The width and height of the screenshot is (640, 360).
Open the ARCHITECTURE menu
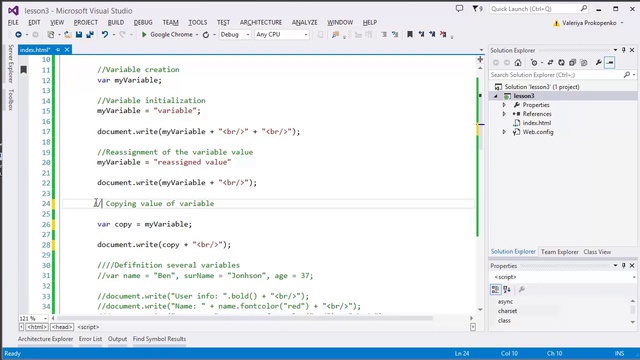point(261,22)
